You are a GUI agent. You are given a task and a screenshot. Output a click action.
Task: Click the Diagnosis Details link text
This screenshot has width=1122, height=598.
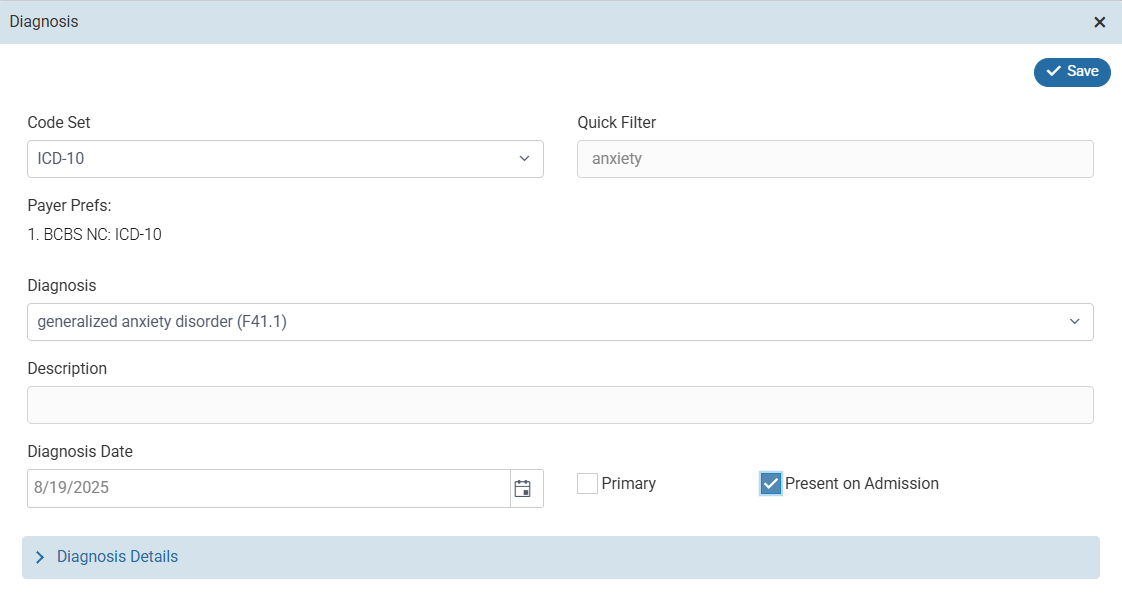(117, 557)
